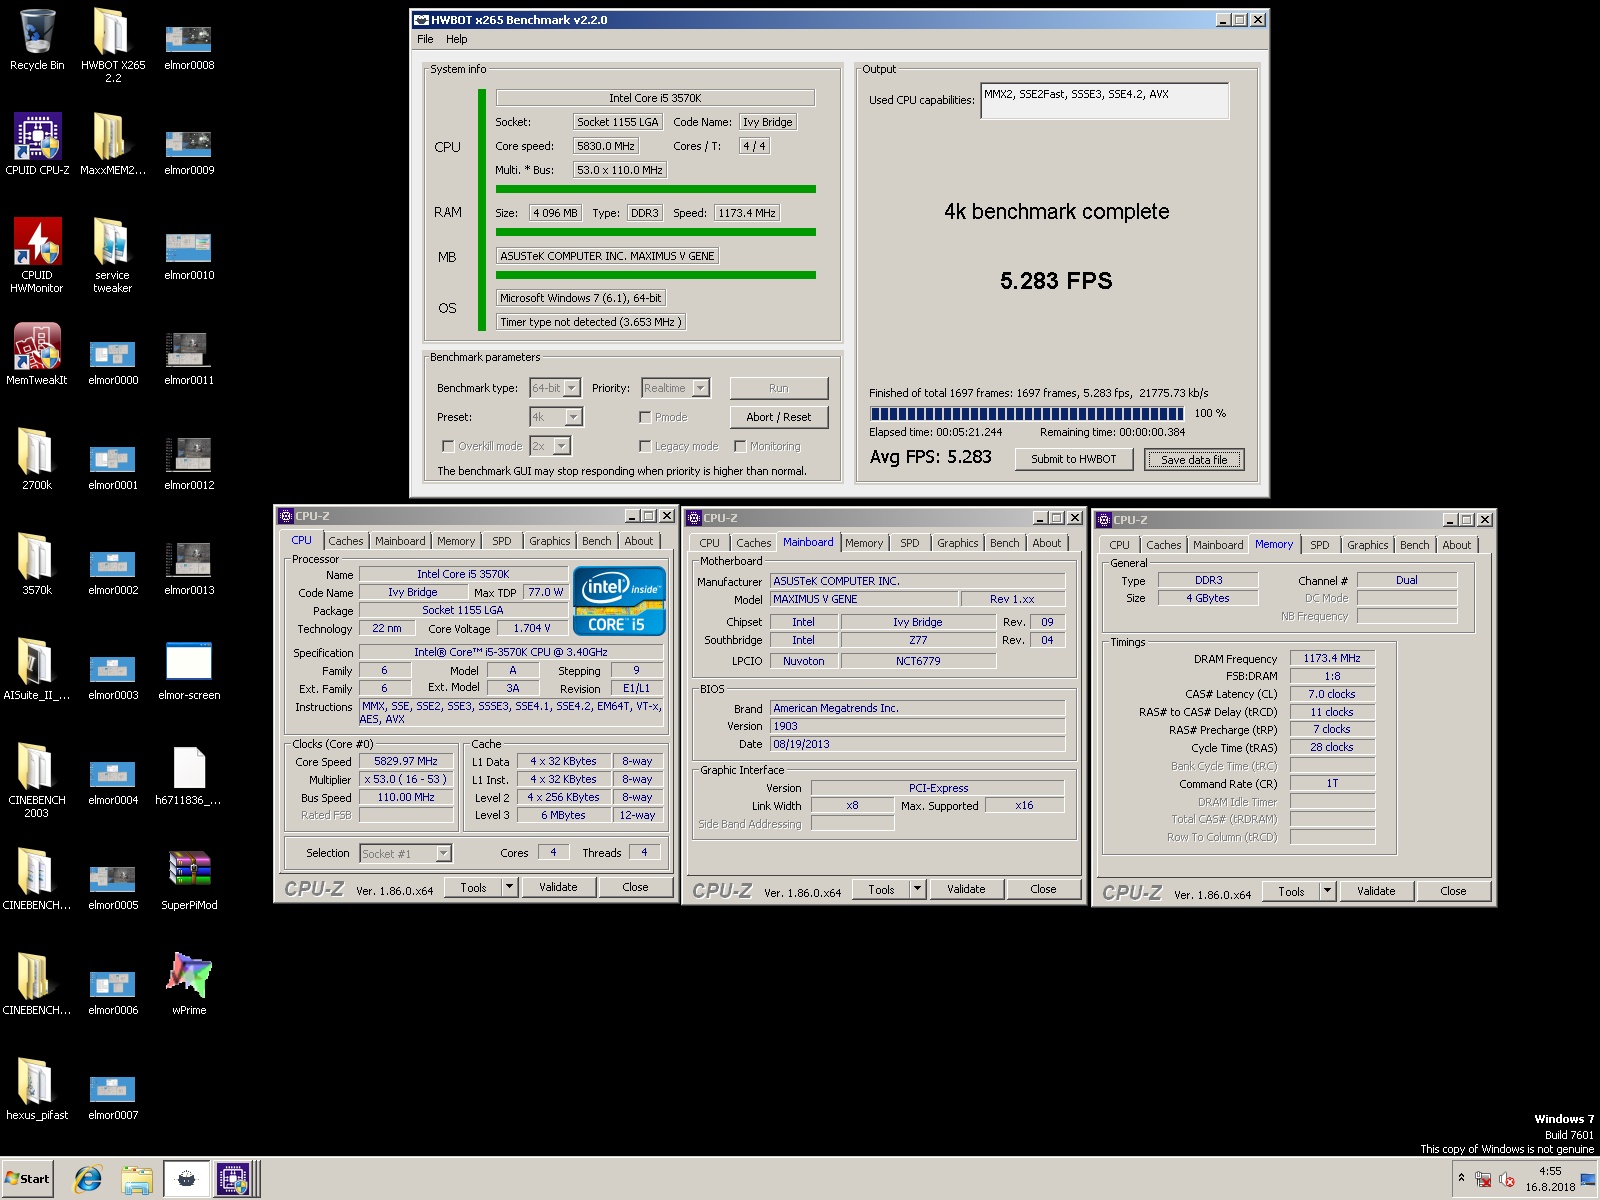Toggle the Monitoring checkbox

pos(740,446)
